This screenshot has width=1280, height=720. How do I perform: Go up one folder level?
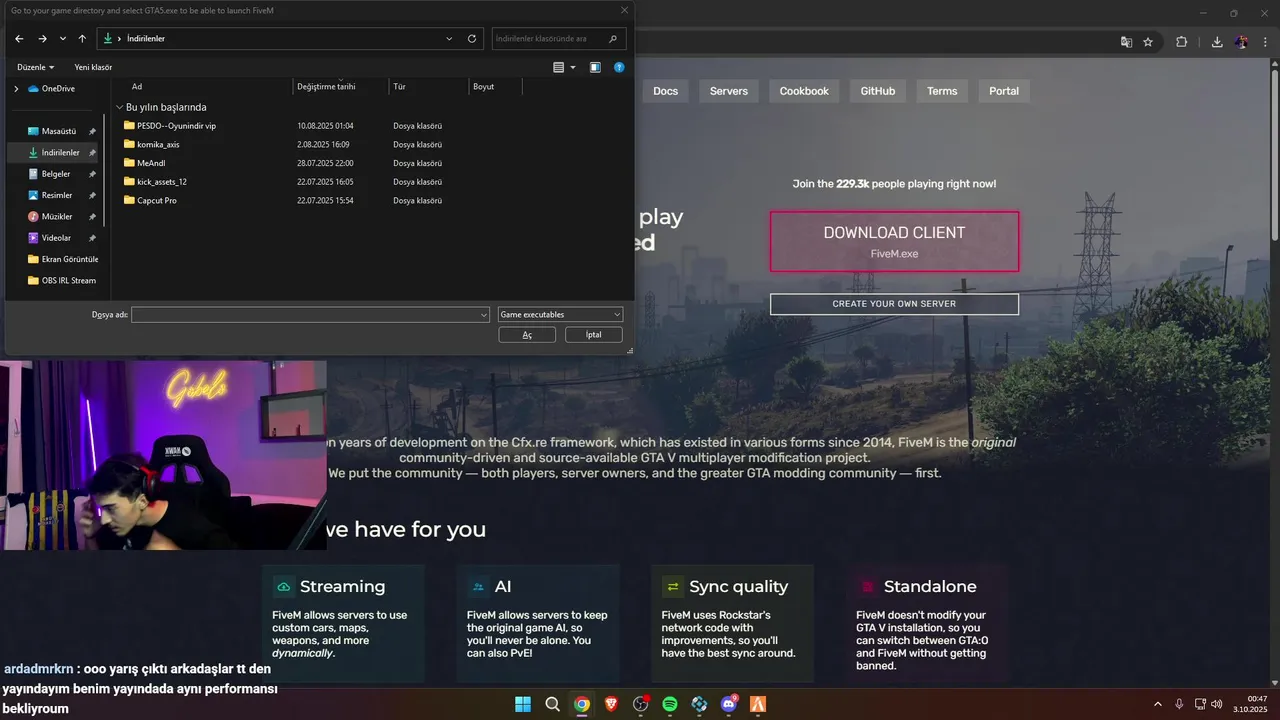pyautogui.click(x=82, y=39)
